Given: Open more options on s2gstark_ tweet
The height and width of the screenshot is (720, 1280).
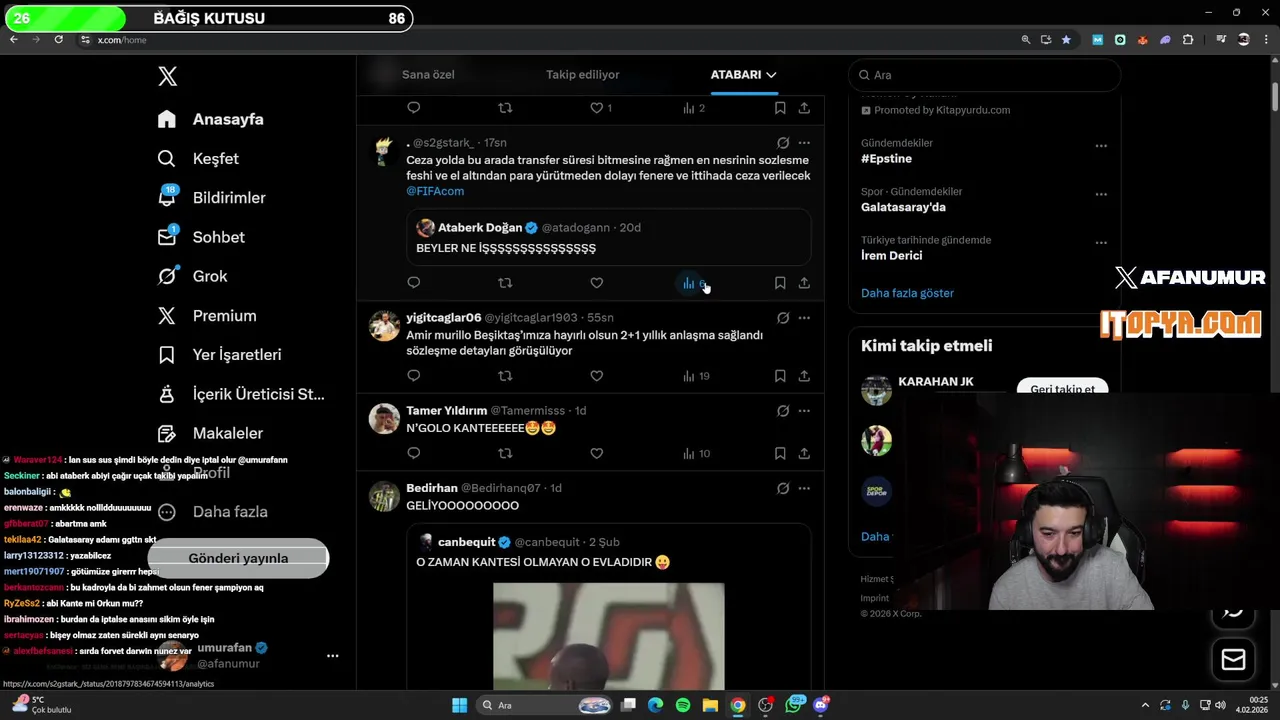Looking at the screenshot, I should tap(804, 143).
